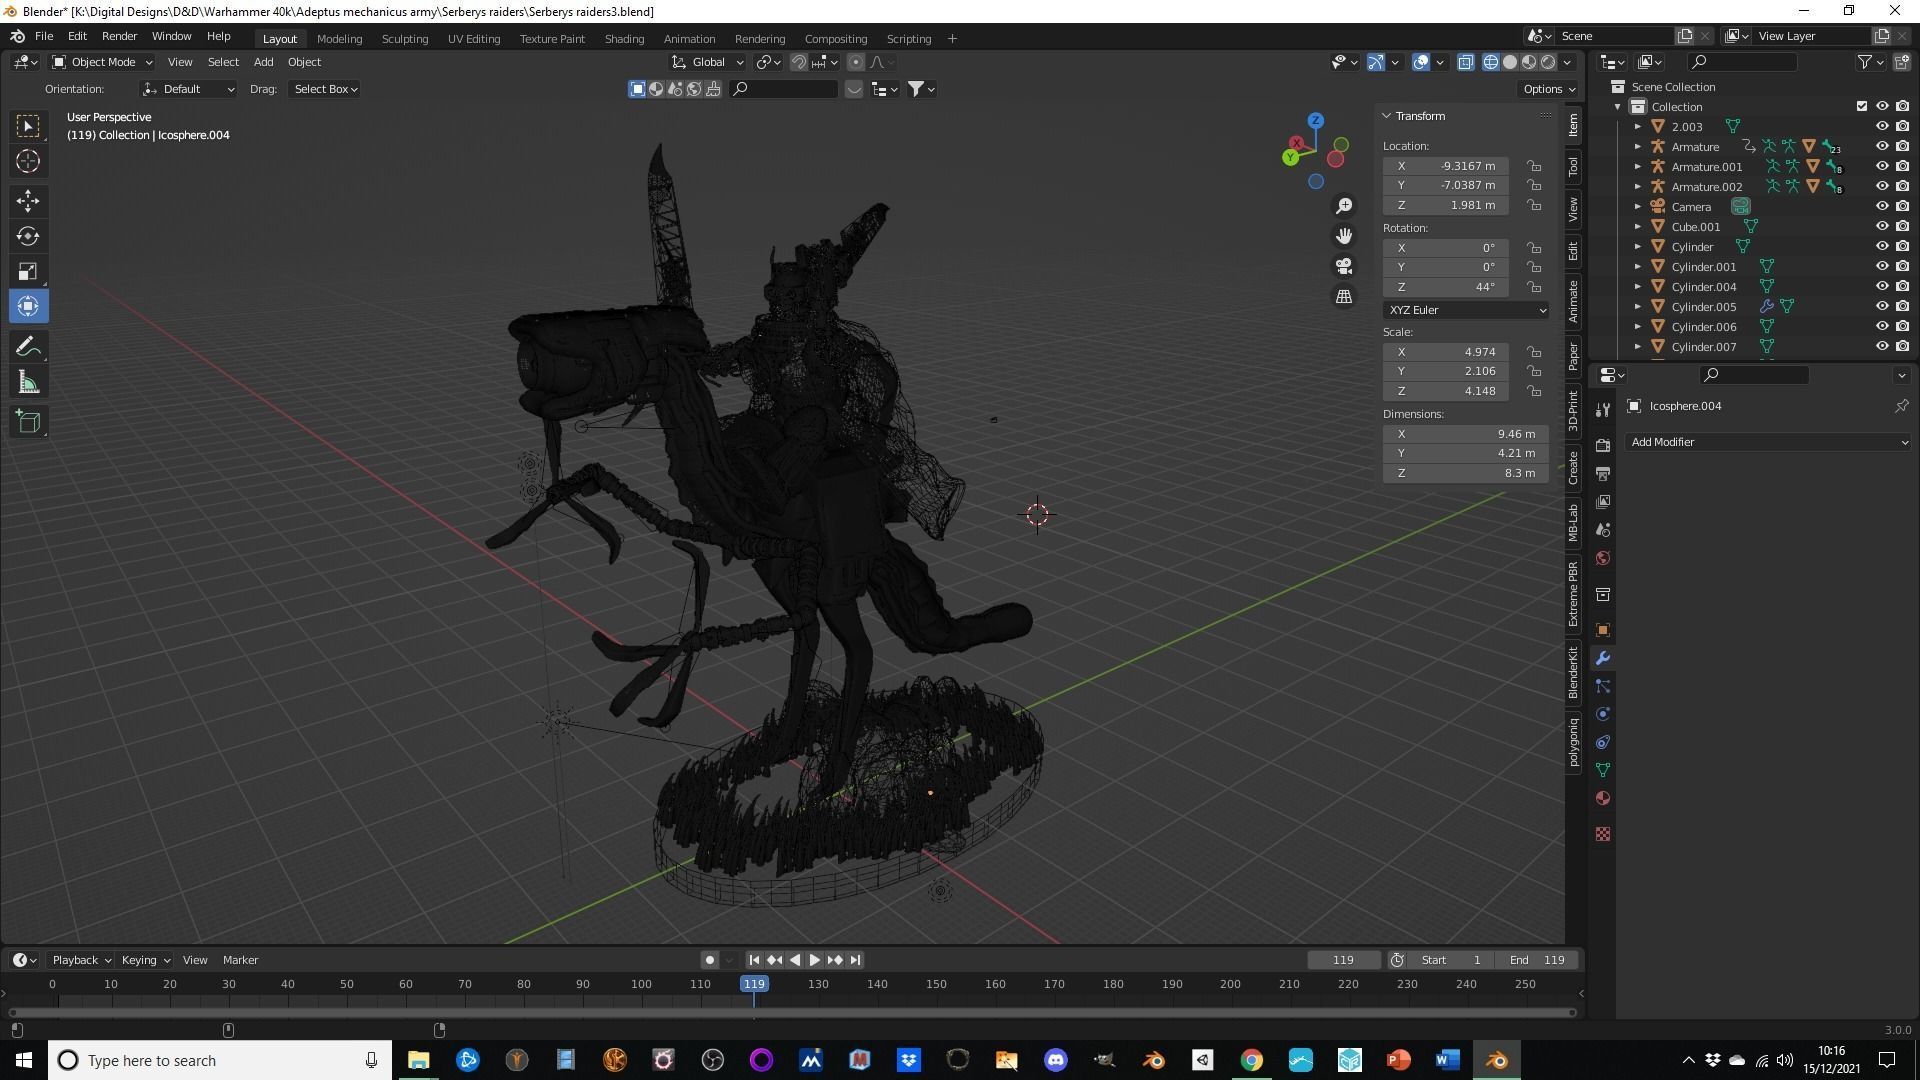1920x1080 pixels.
Task: Hide Cylinder.005 in viewport
Action: (1882, 307)
